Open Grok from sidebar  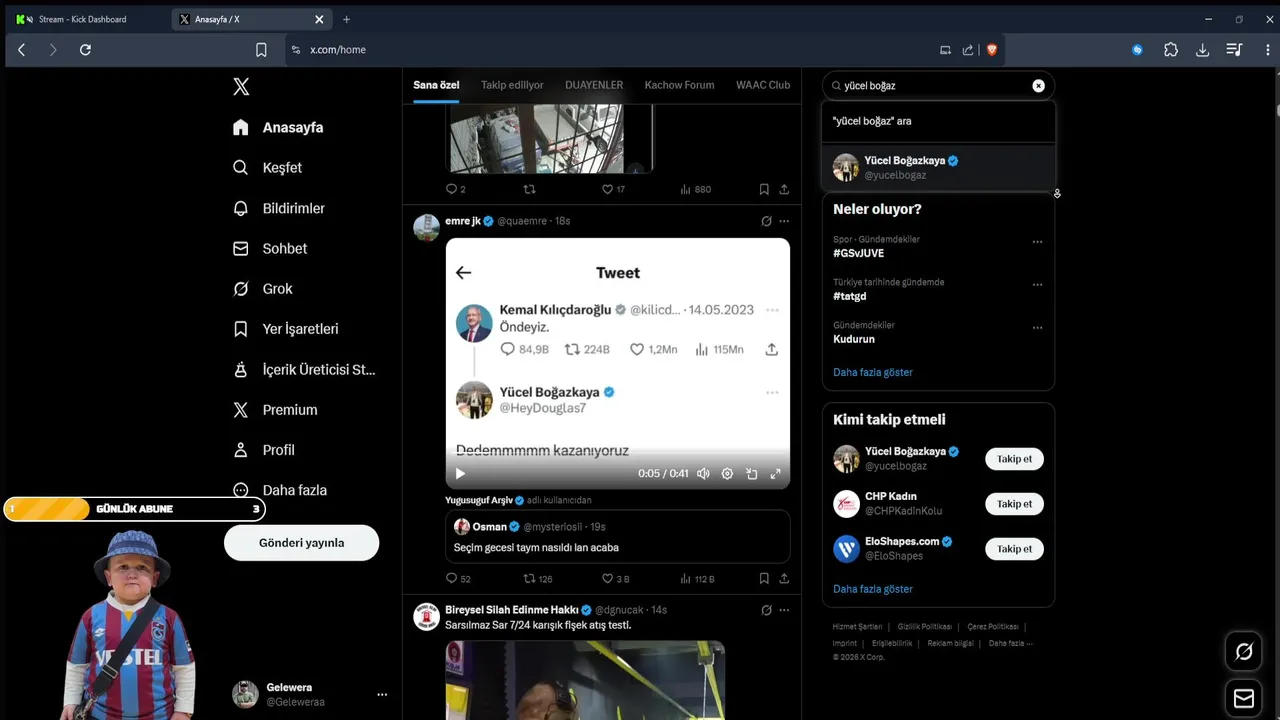pos(263,289)
